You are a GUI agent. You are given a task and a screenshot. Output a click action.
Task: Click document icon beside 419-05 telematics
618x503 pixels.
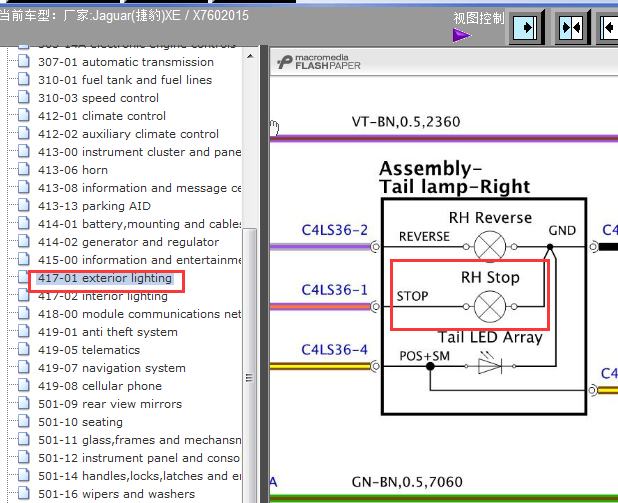pos(24,349)
